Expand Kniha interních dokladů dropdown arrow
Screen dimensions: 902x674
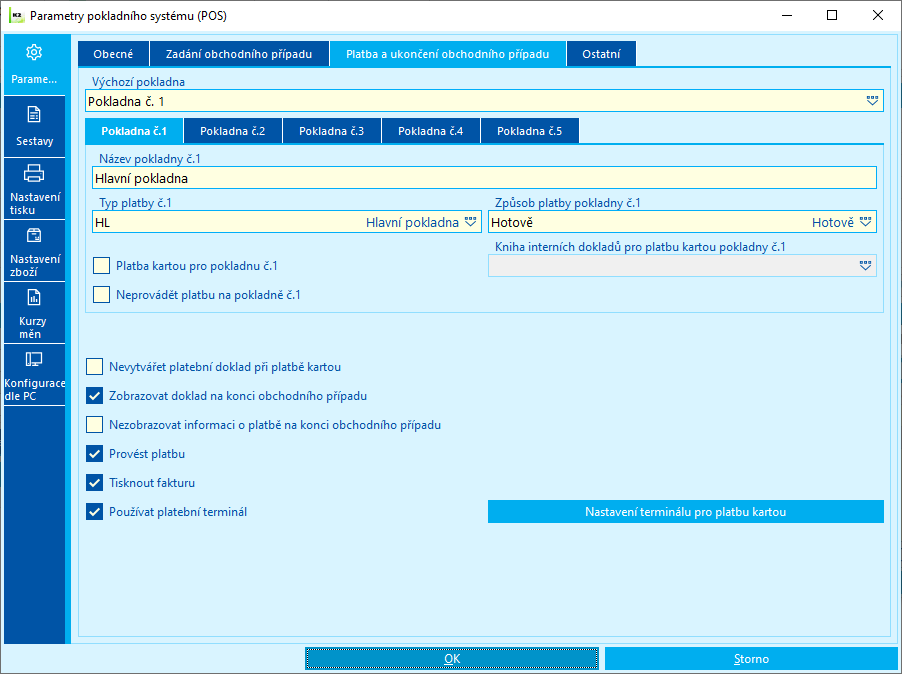tap(866, 266)
